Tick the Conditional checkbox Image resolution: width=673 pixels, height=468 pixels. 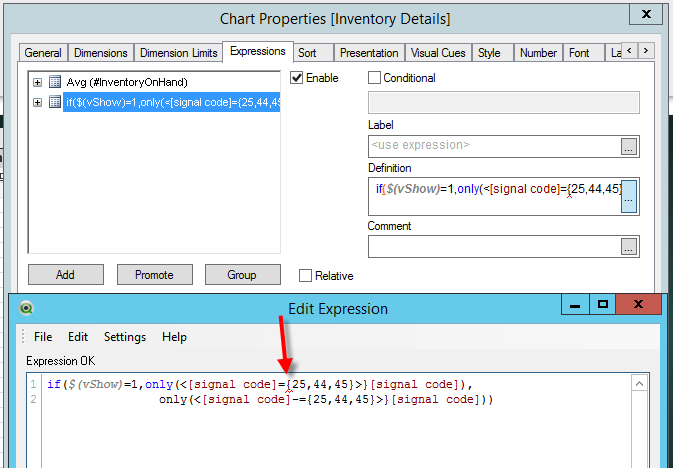tap(375, 78)
